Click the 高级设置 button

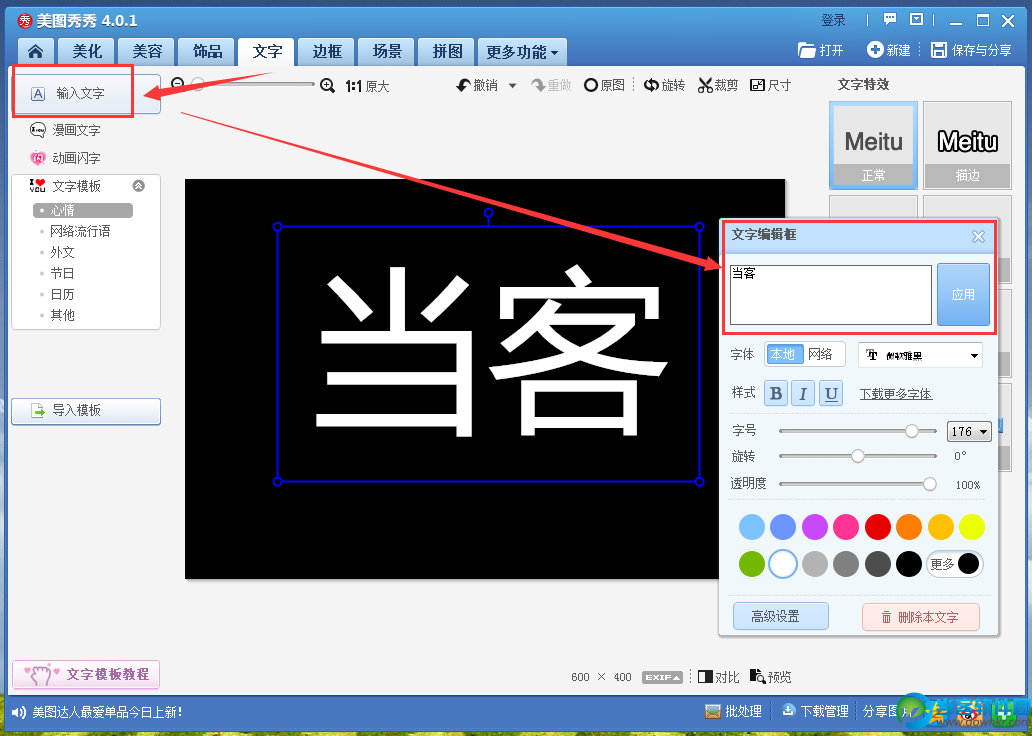coord(780,616)
